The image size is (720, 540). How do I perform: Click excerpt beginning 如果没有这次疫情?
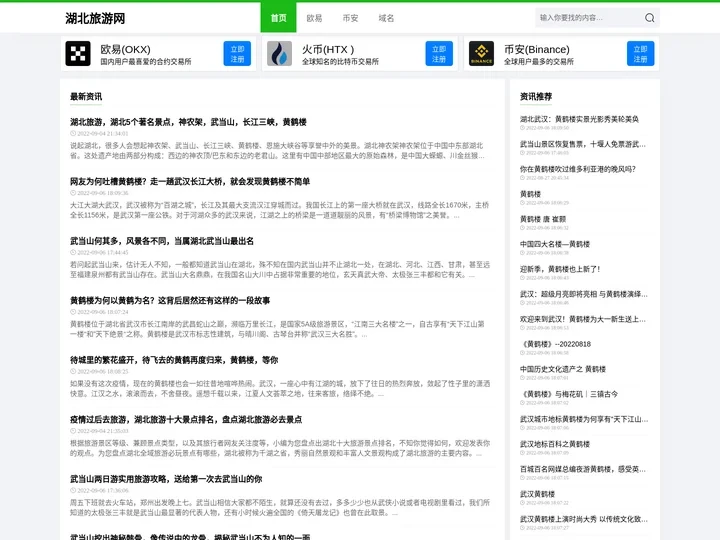point(280,388)
